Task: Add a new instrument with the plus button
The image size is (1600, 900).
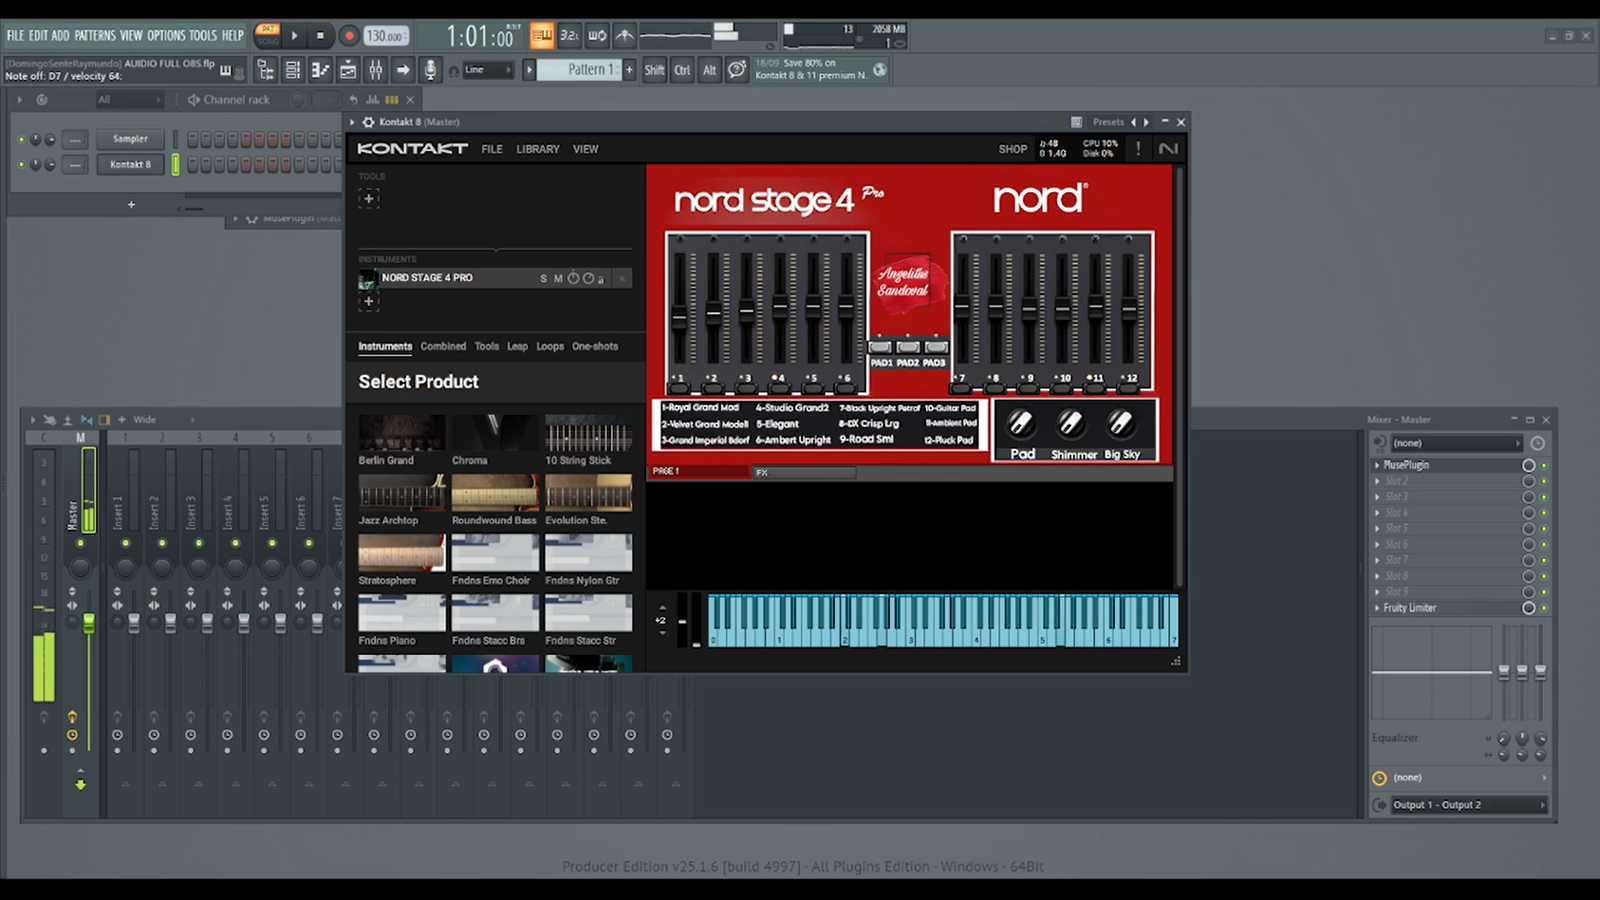Action: pos(369,301)
